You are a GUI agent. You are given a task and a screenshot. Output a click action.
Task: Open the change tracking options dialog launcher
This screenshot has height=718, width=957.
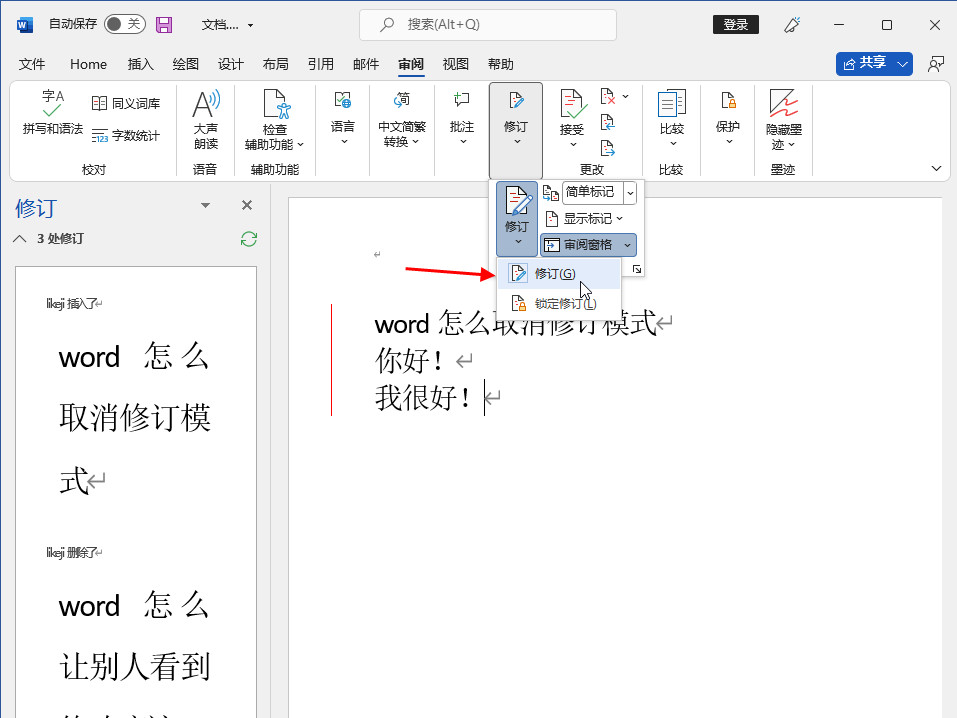pyautogui.click(x=637, y=269)
